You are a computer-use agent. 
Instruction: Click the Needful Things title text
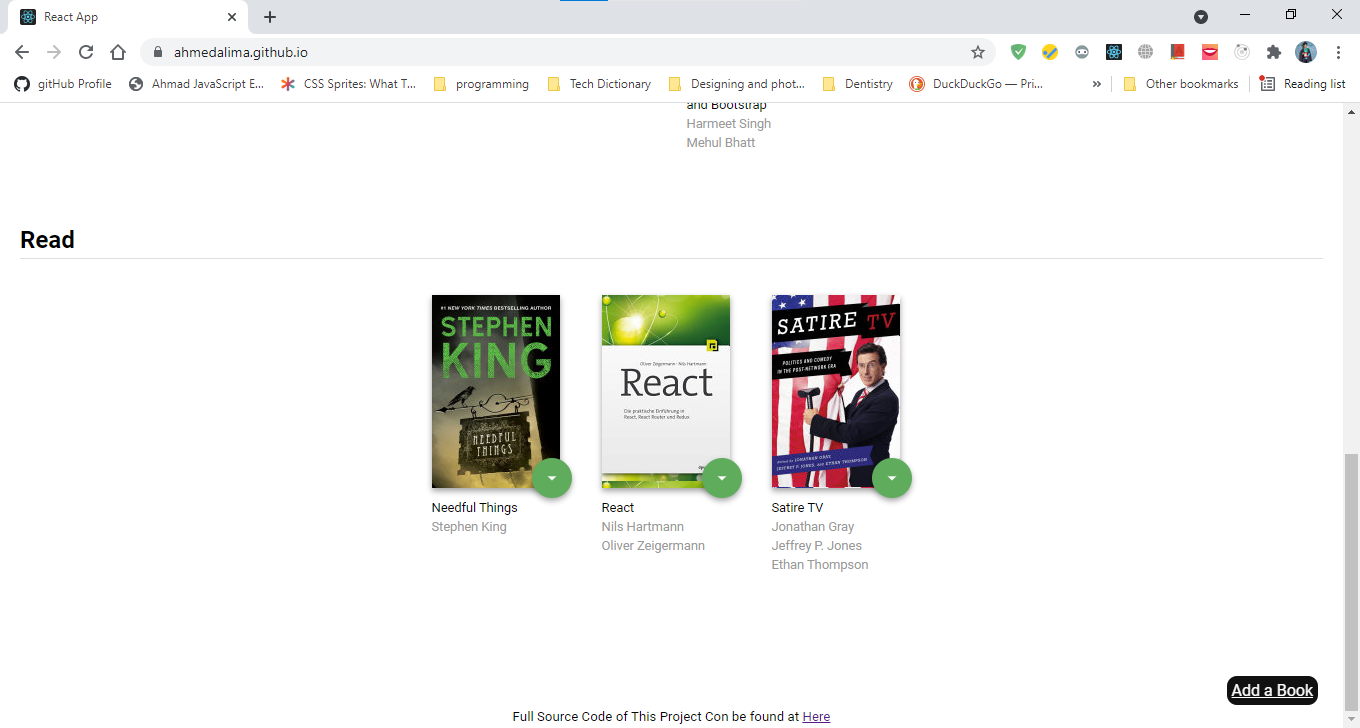(x=474, y=507)
